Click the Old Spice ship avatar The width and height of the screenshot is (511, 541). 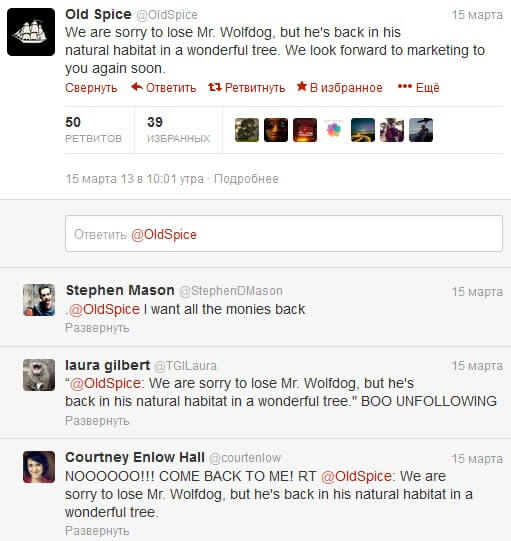(x=31, y=32)
